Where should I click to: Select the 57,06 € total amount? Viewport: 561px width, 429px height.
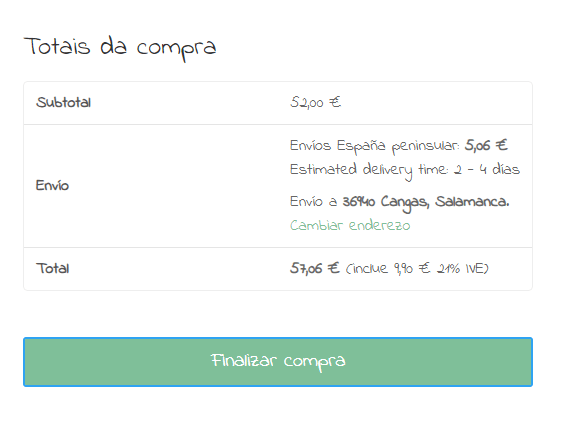pos(314,268)
